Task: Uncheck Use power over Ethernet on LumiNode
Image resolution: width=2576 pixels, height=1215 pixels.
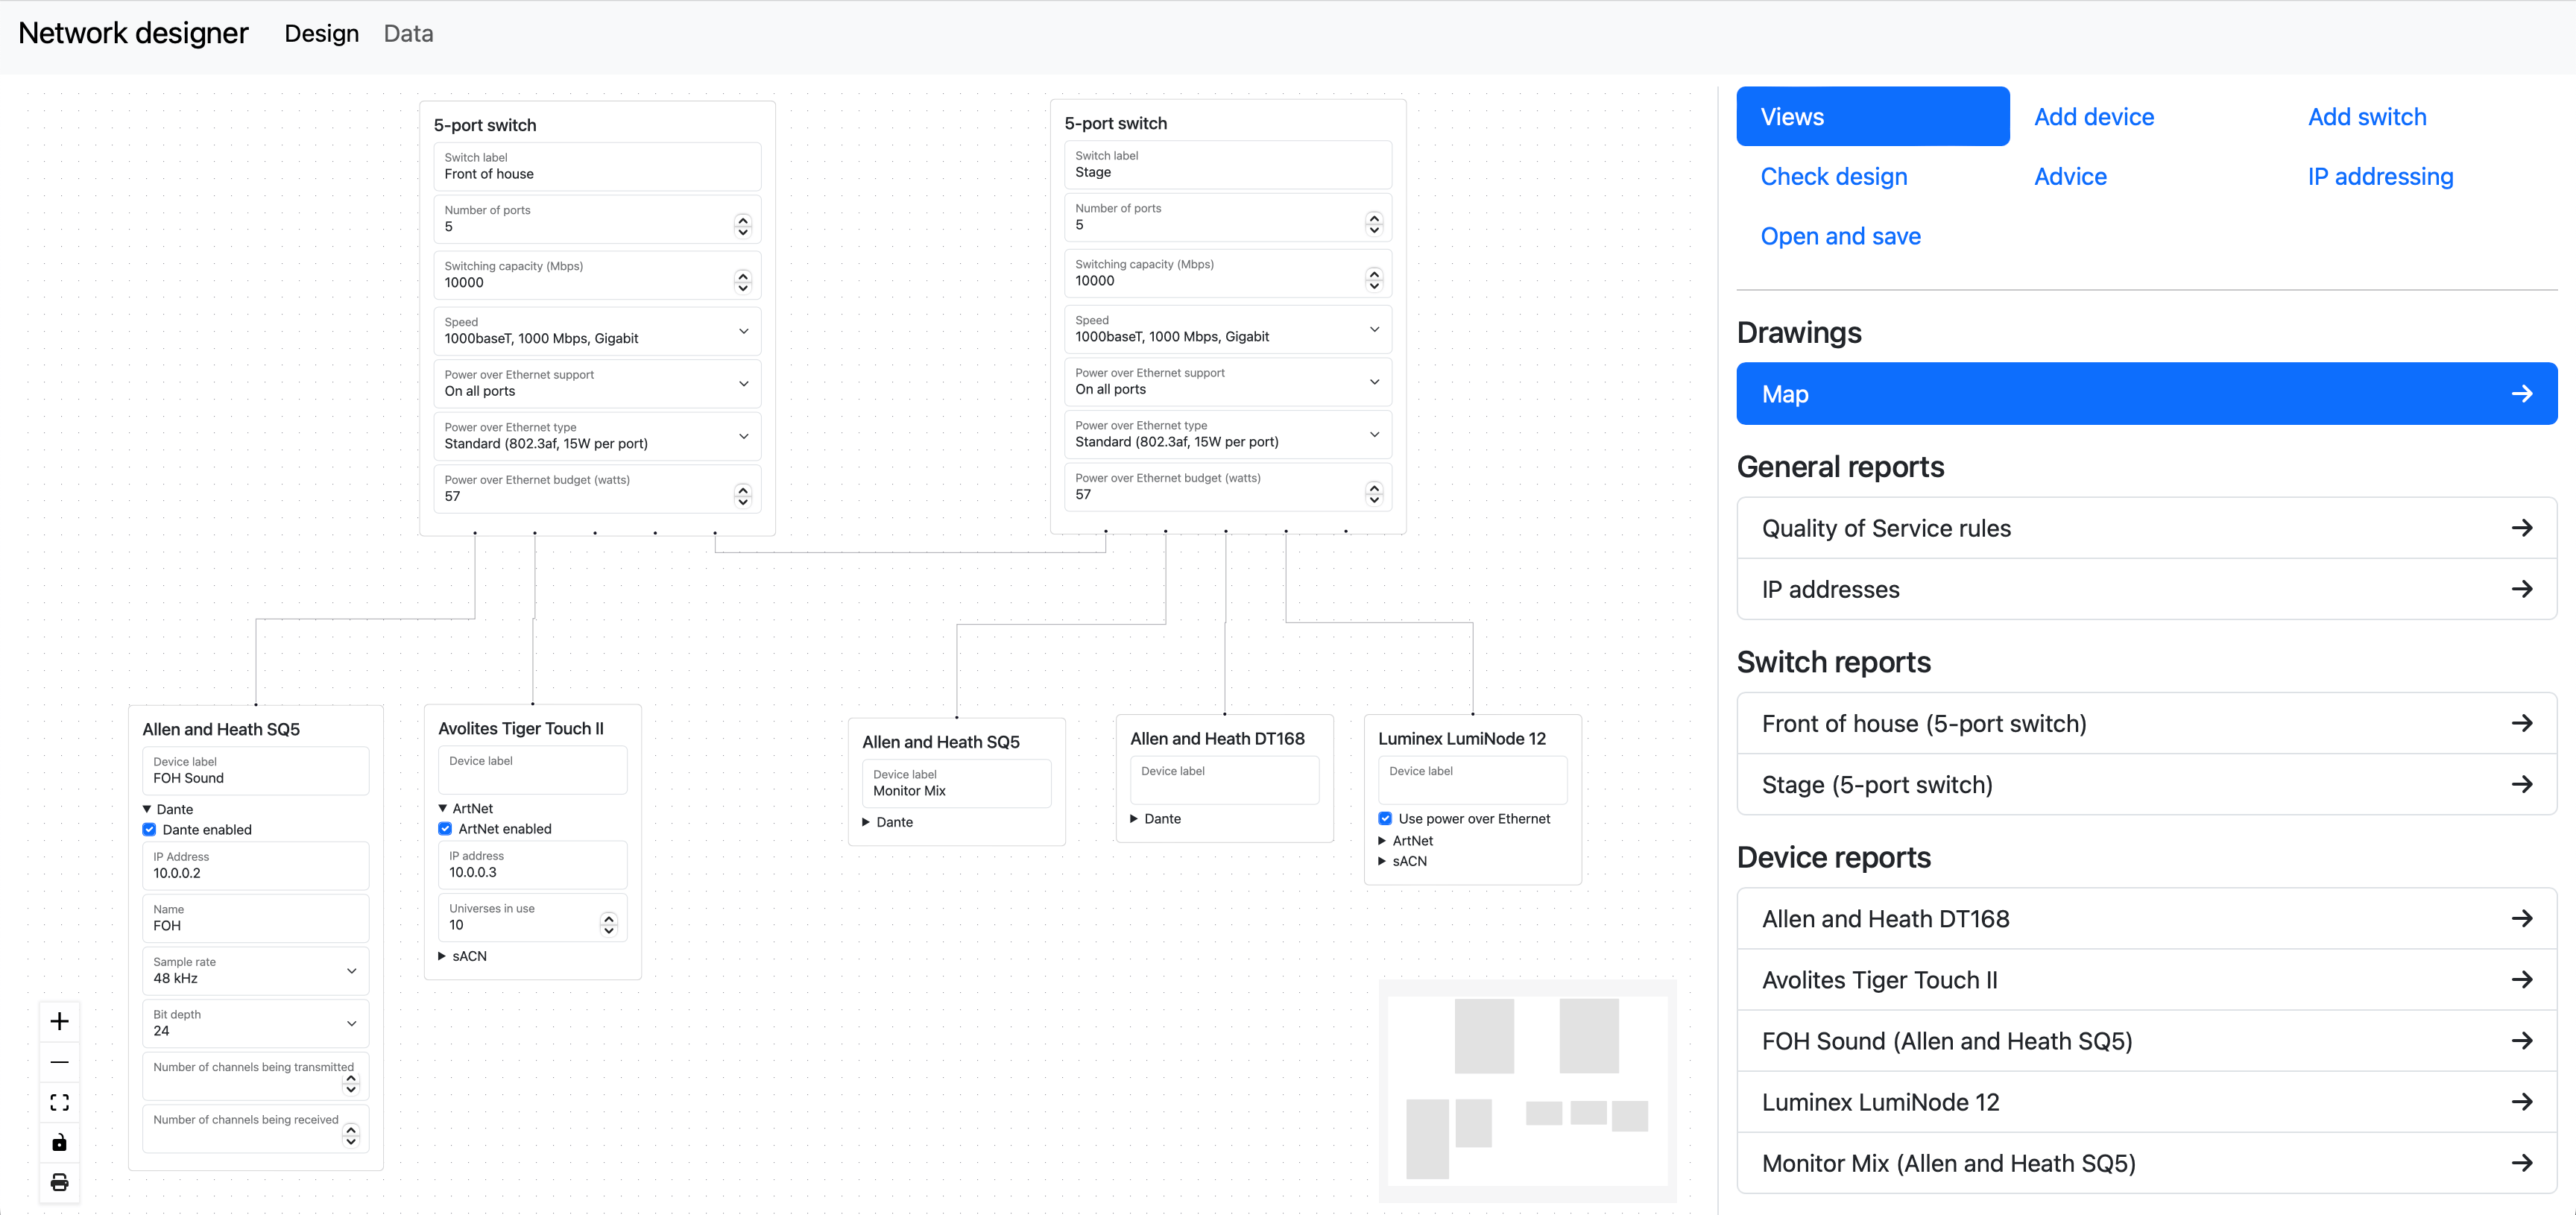Action: (1385, 819)
